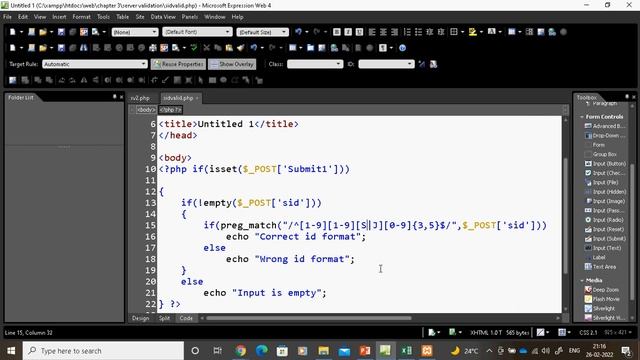
Task: Open the File menu
Action: click(7, 17)
